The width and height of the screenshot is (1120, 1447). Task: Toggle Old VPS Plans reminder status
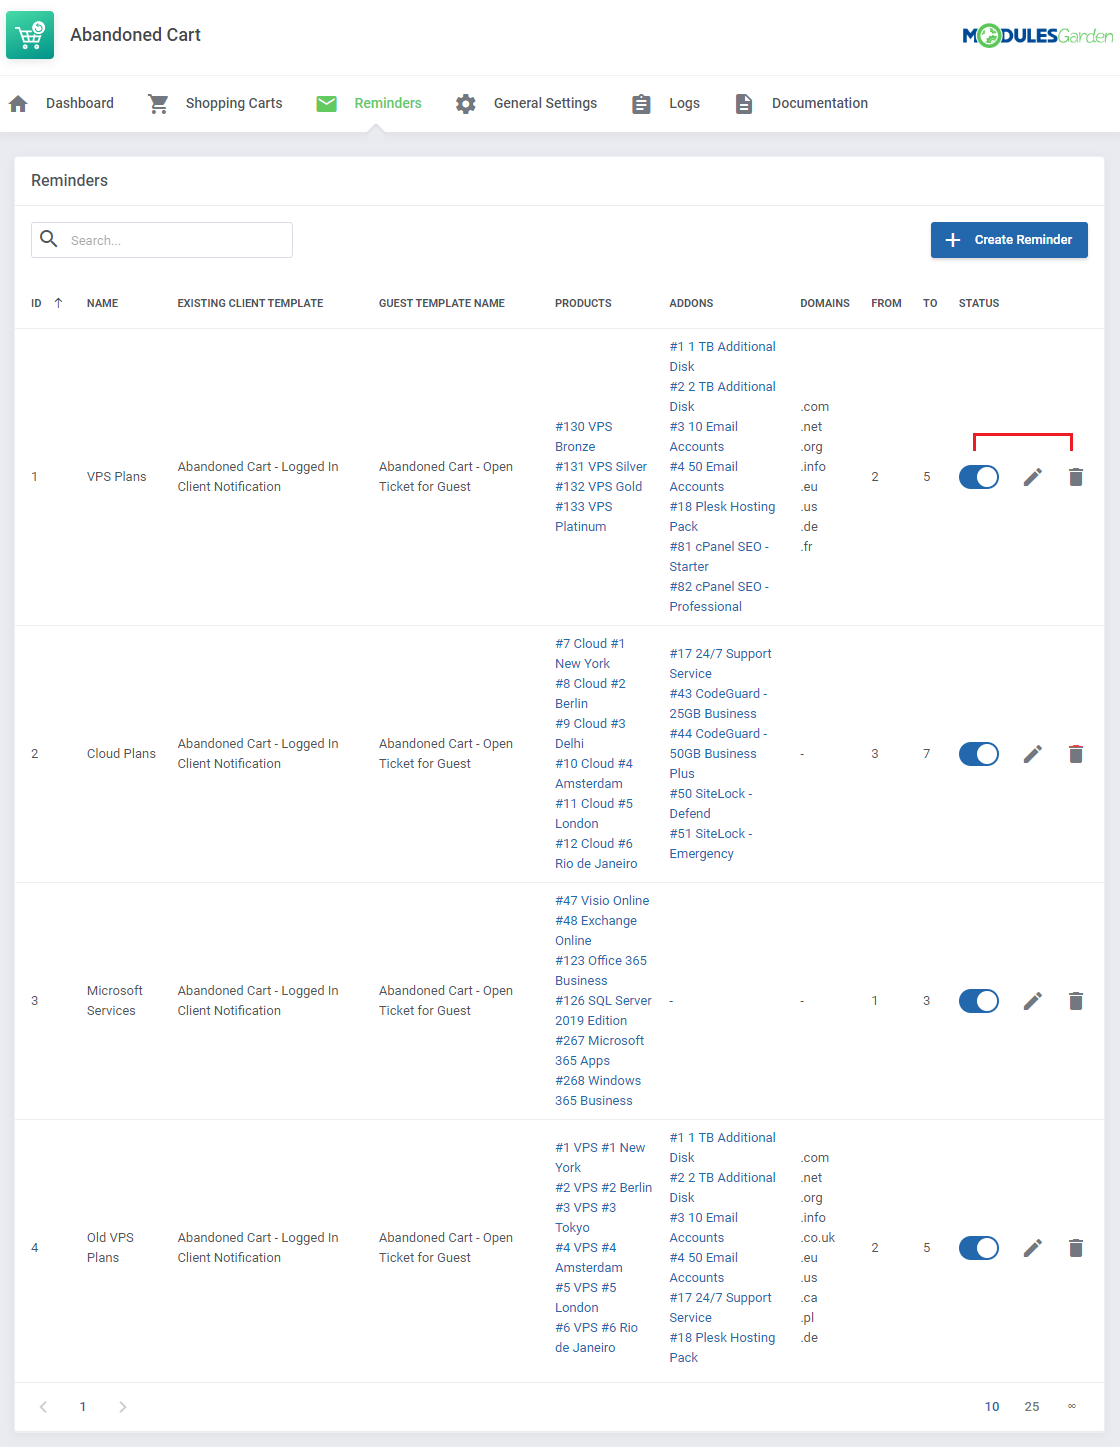point(979,1248)
